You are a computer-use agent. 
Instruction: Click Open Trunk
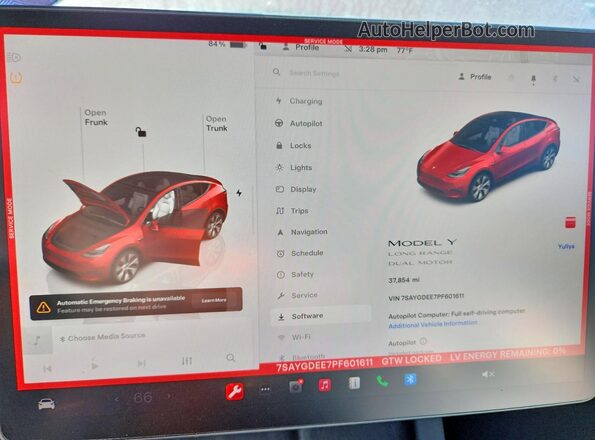tap(217, 124)
